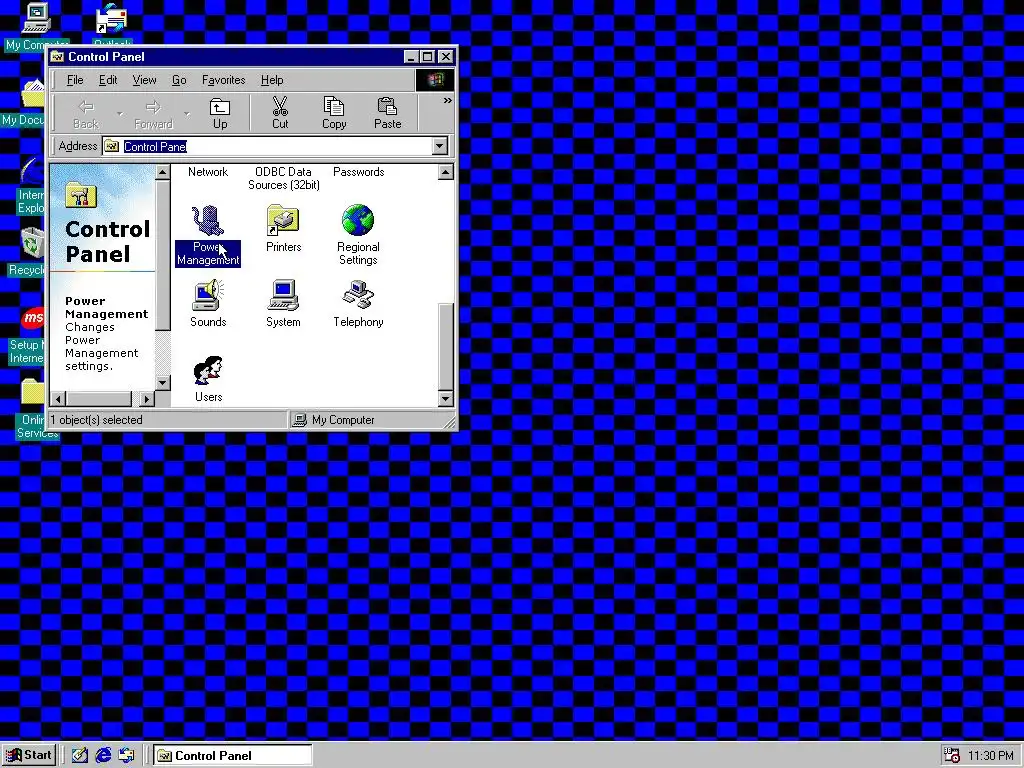1024x768 pixels.
Task: Click the Control Panel title bar icon
Action: tap(58, 56)
